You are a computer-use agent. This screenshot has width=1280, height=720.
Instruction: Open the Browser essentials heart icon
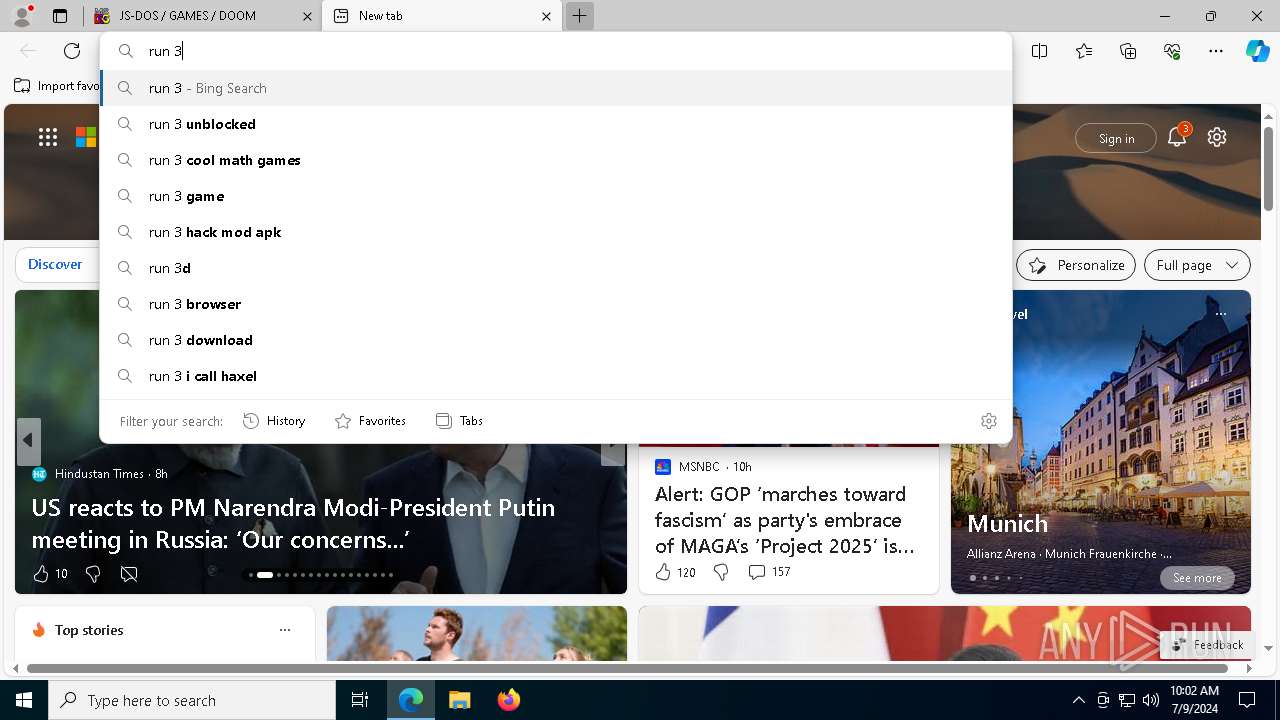pos(1172,51)
